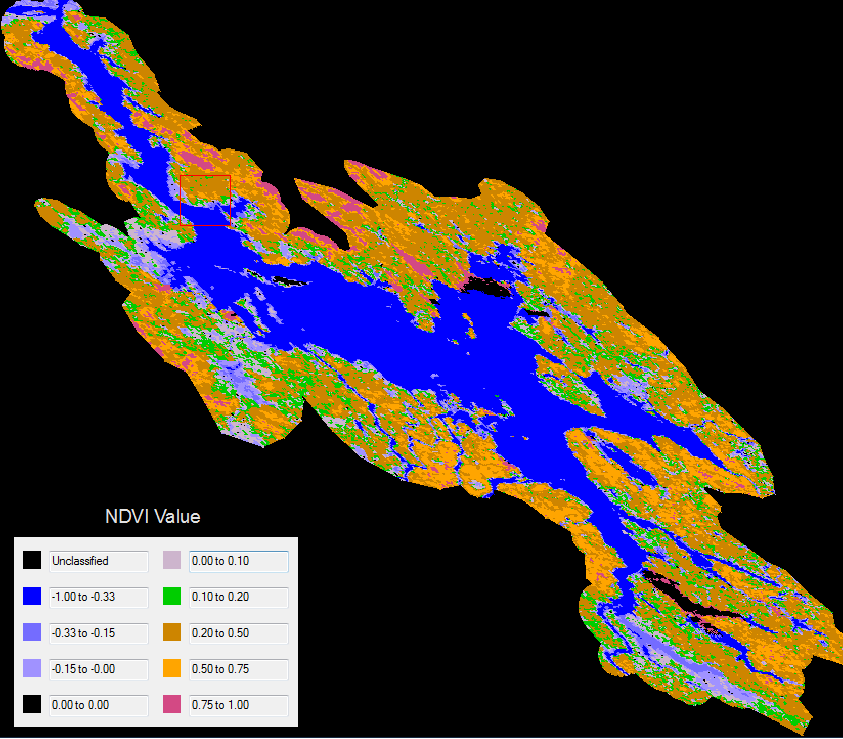843x739 pixels.
Task: Click the 0.00 to 0.10 label field
Action: point(239,561)
